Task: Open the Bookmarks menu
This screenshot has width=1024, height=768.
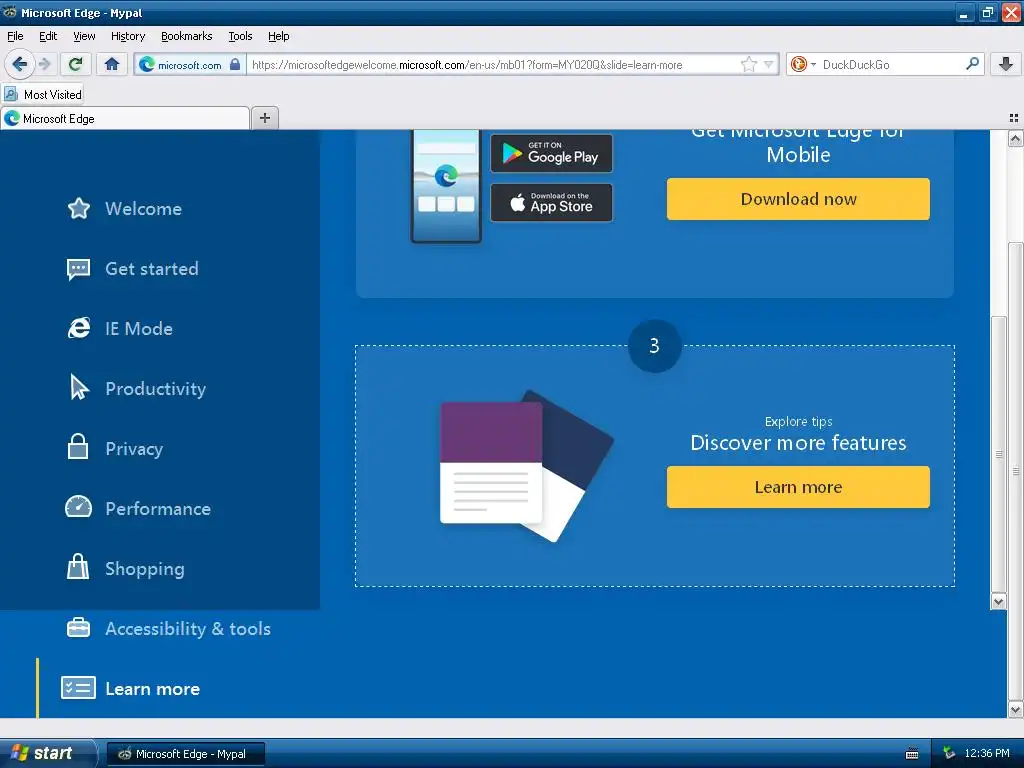Action: point(186,36)
